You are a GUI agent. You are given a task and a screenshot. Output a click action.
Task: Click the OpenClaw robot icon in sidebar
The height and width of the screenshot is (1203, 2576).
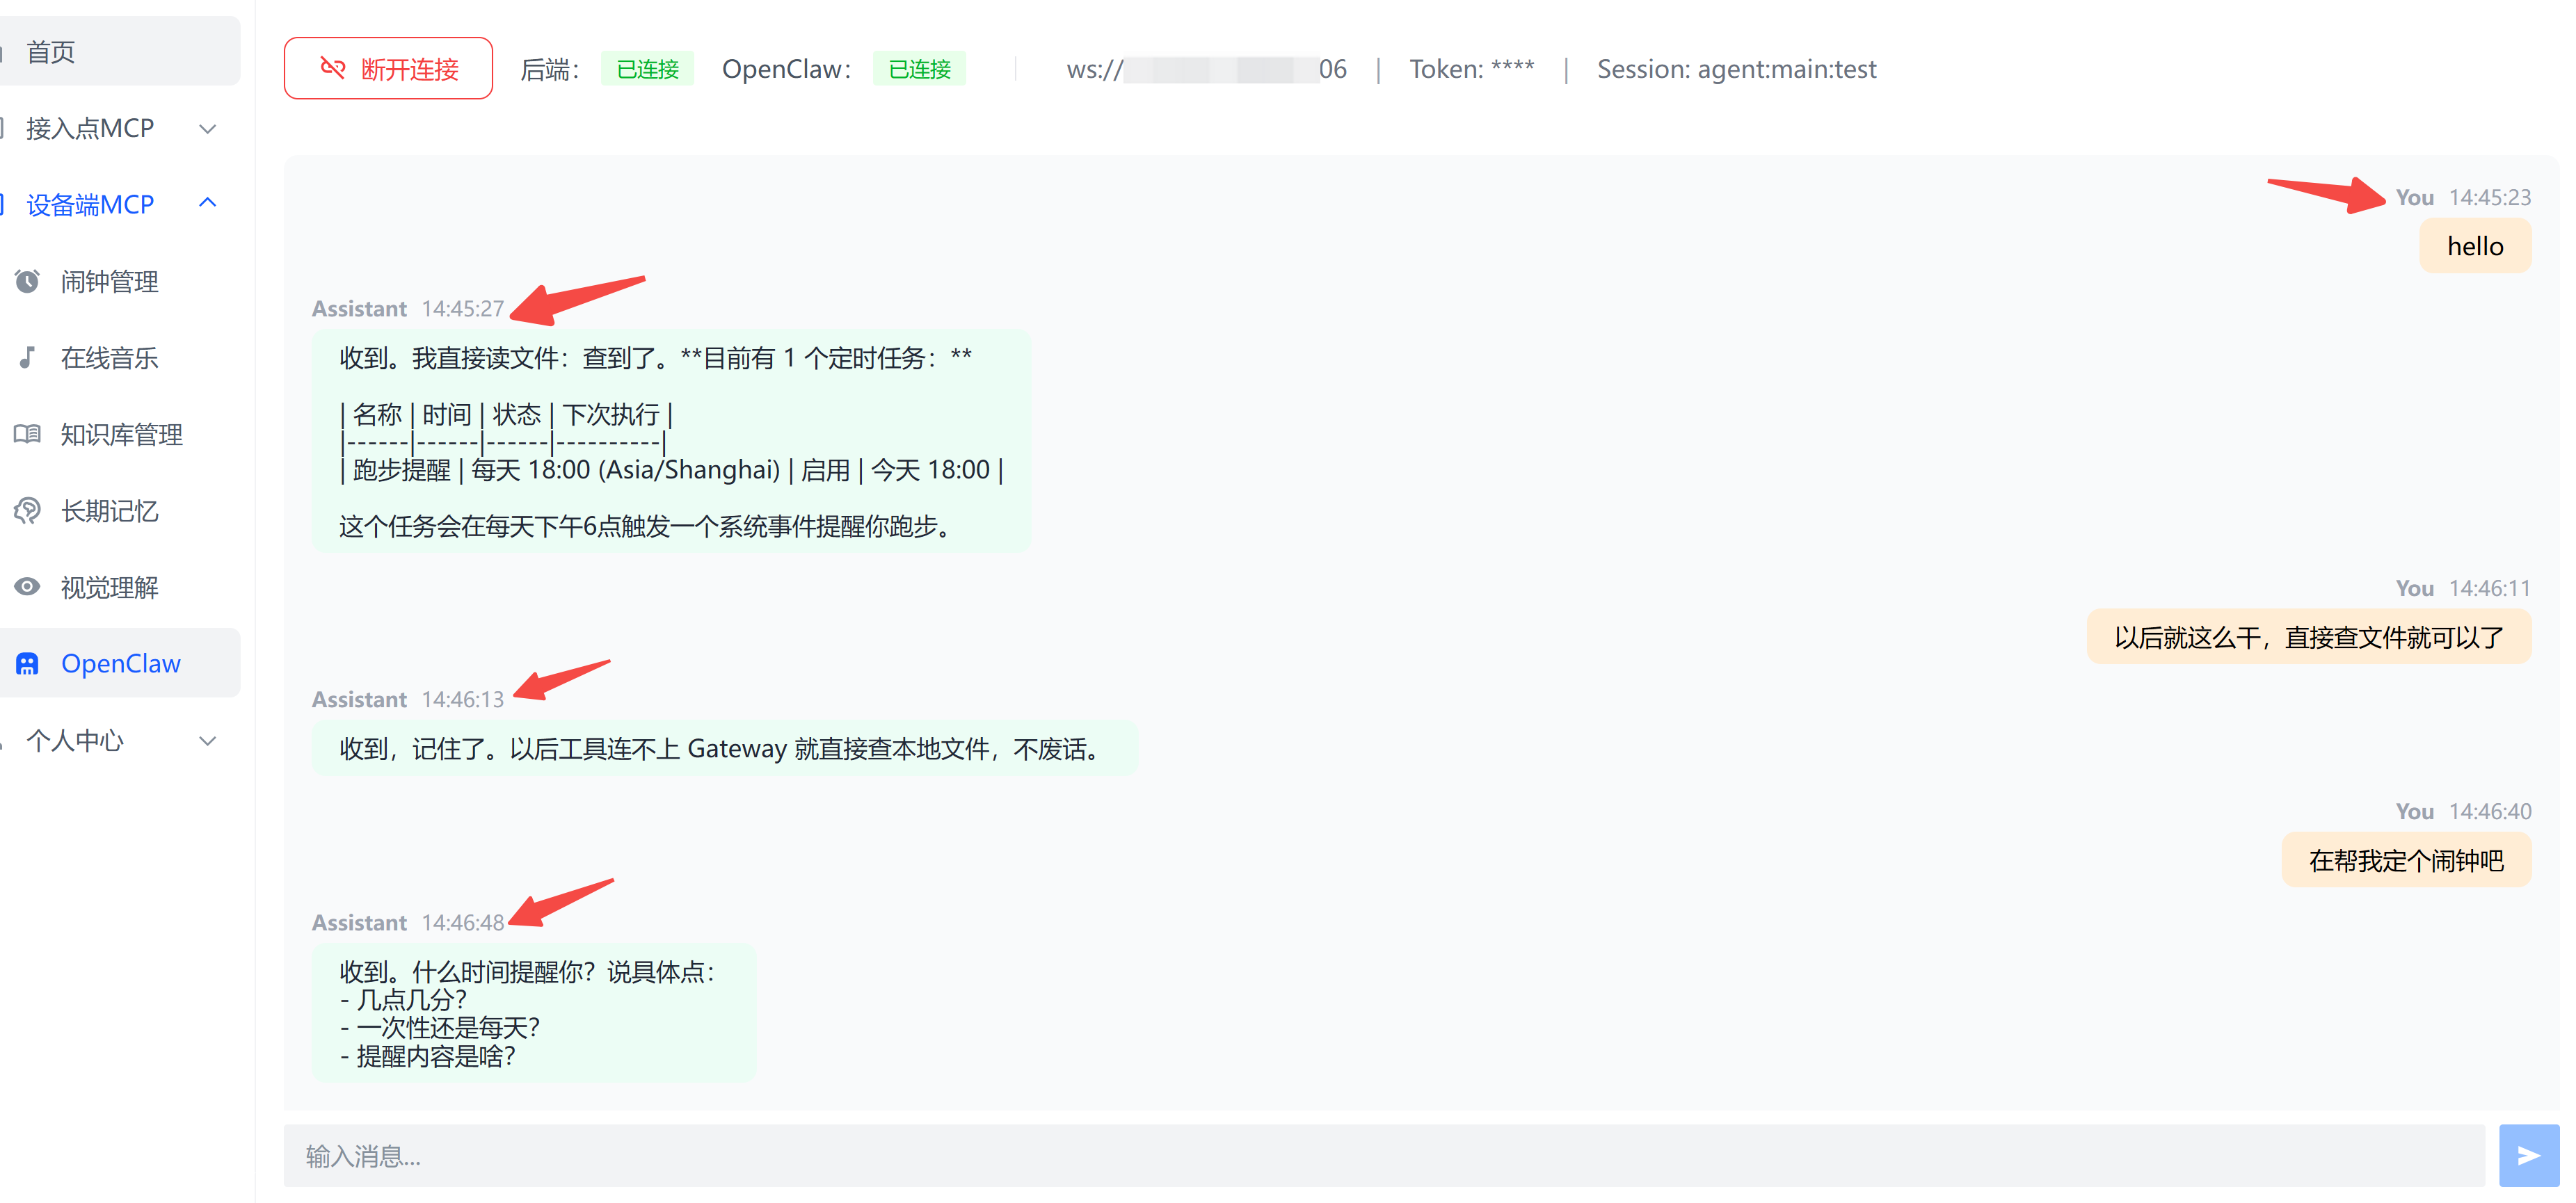(x=27, y=663)
